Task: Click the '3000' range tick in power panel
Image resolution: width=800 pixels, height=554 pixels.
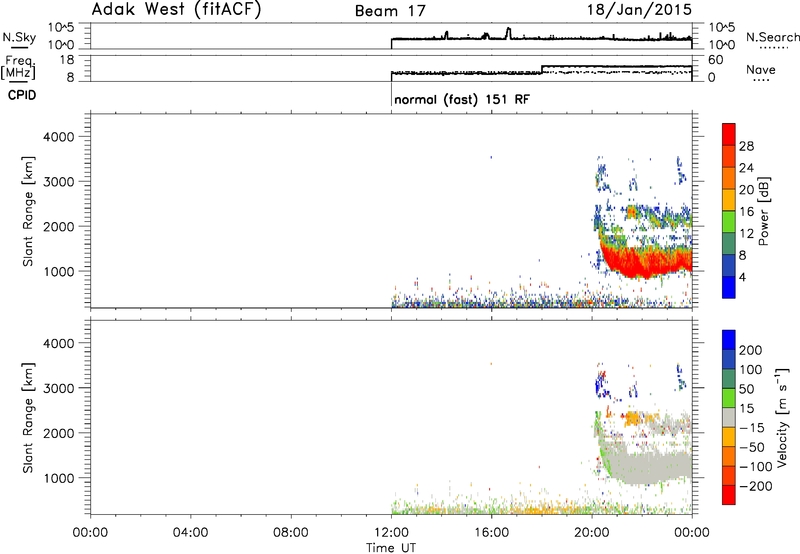Action: pyautogui.click(x=58, y=182)
